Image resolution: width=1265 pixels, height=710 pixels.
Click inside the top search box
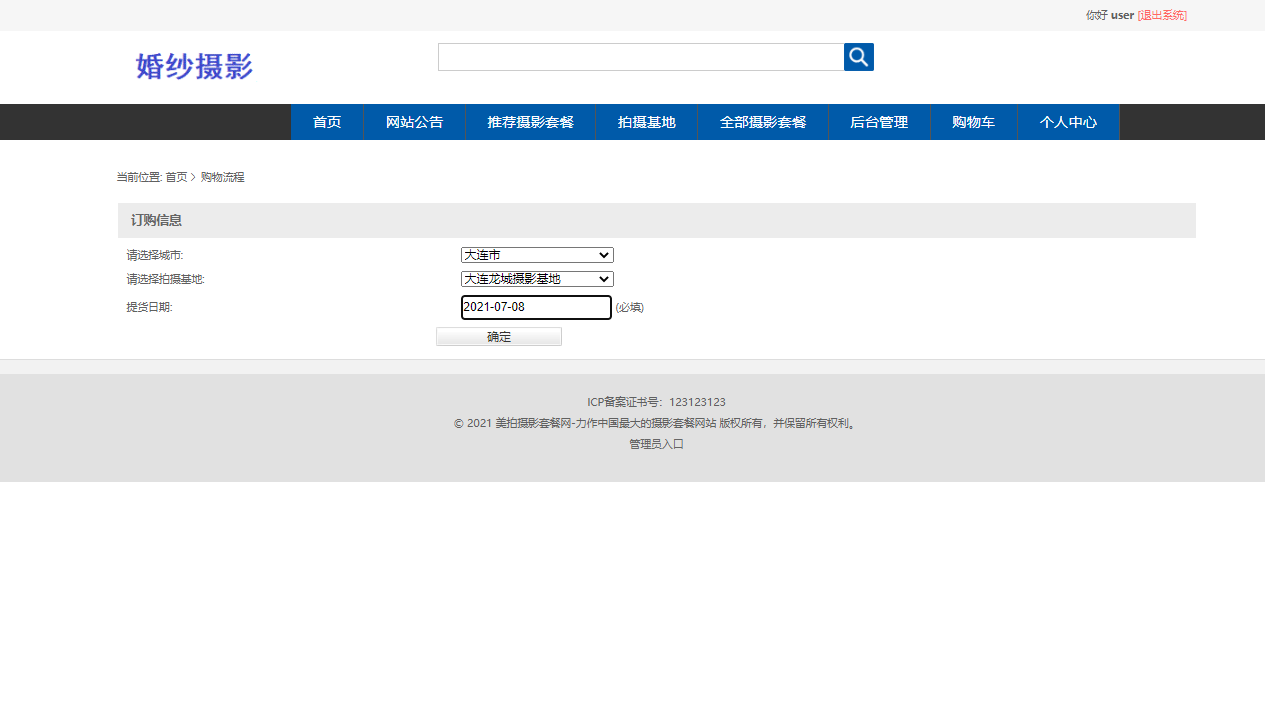point(640,57)
